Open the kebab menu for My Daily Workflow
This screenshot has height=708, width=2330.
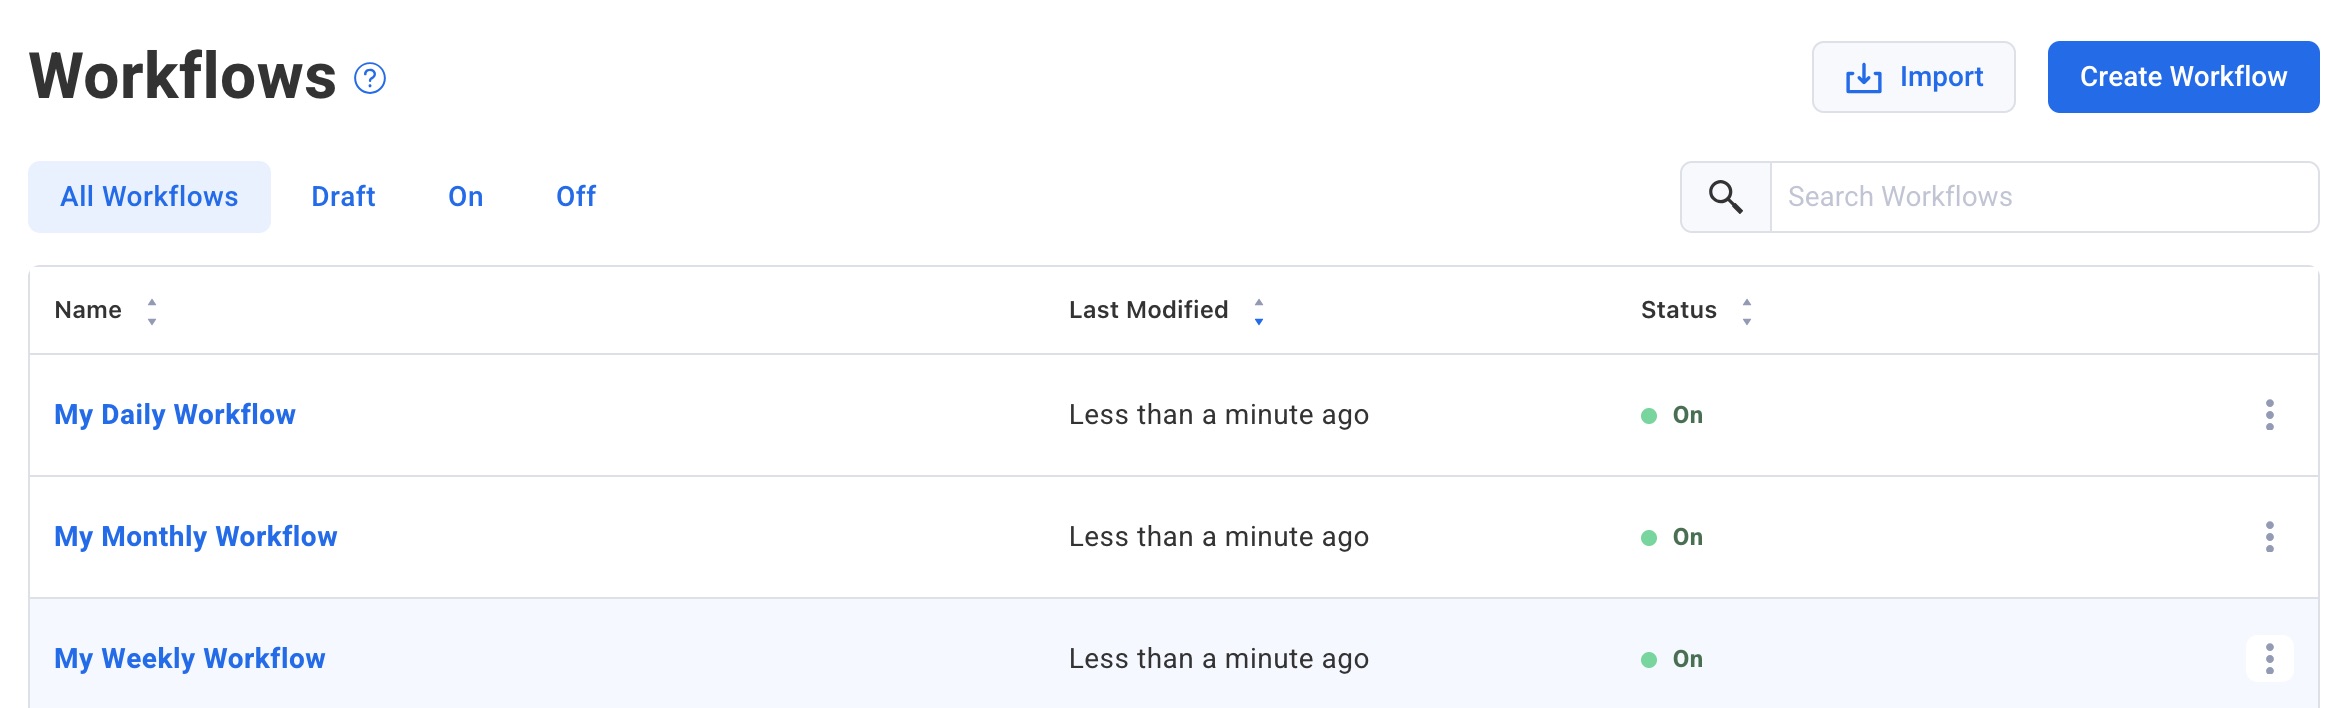click(x=2268, y=415)
